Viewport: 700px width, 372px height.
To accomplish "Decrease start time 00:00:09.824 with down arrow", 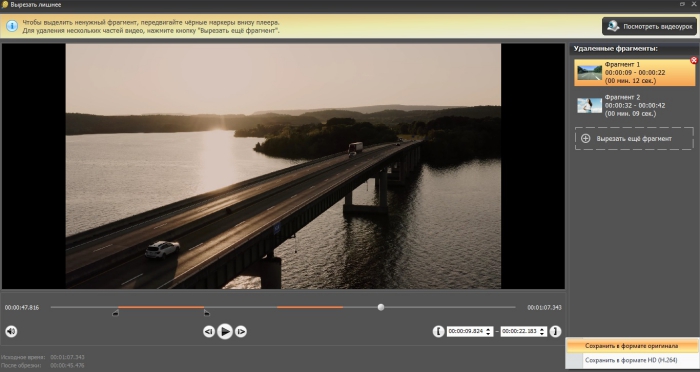I will 488,334.
